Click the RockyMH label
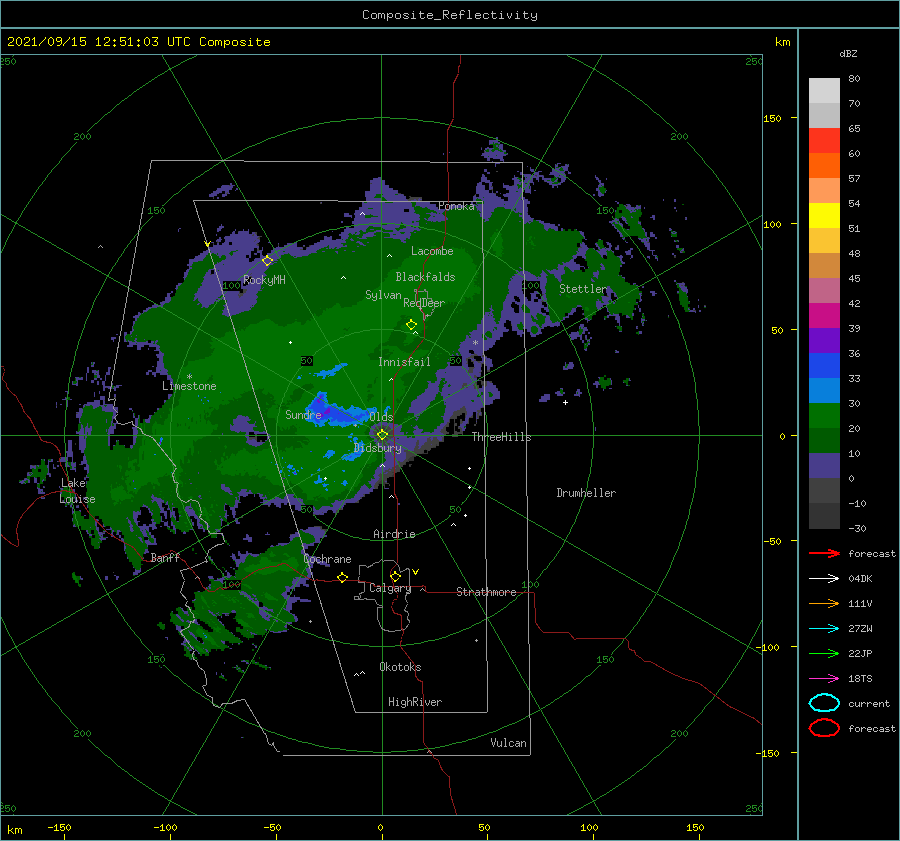The image size is (900, 841). pyautogui.click(x=264, y=280)
